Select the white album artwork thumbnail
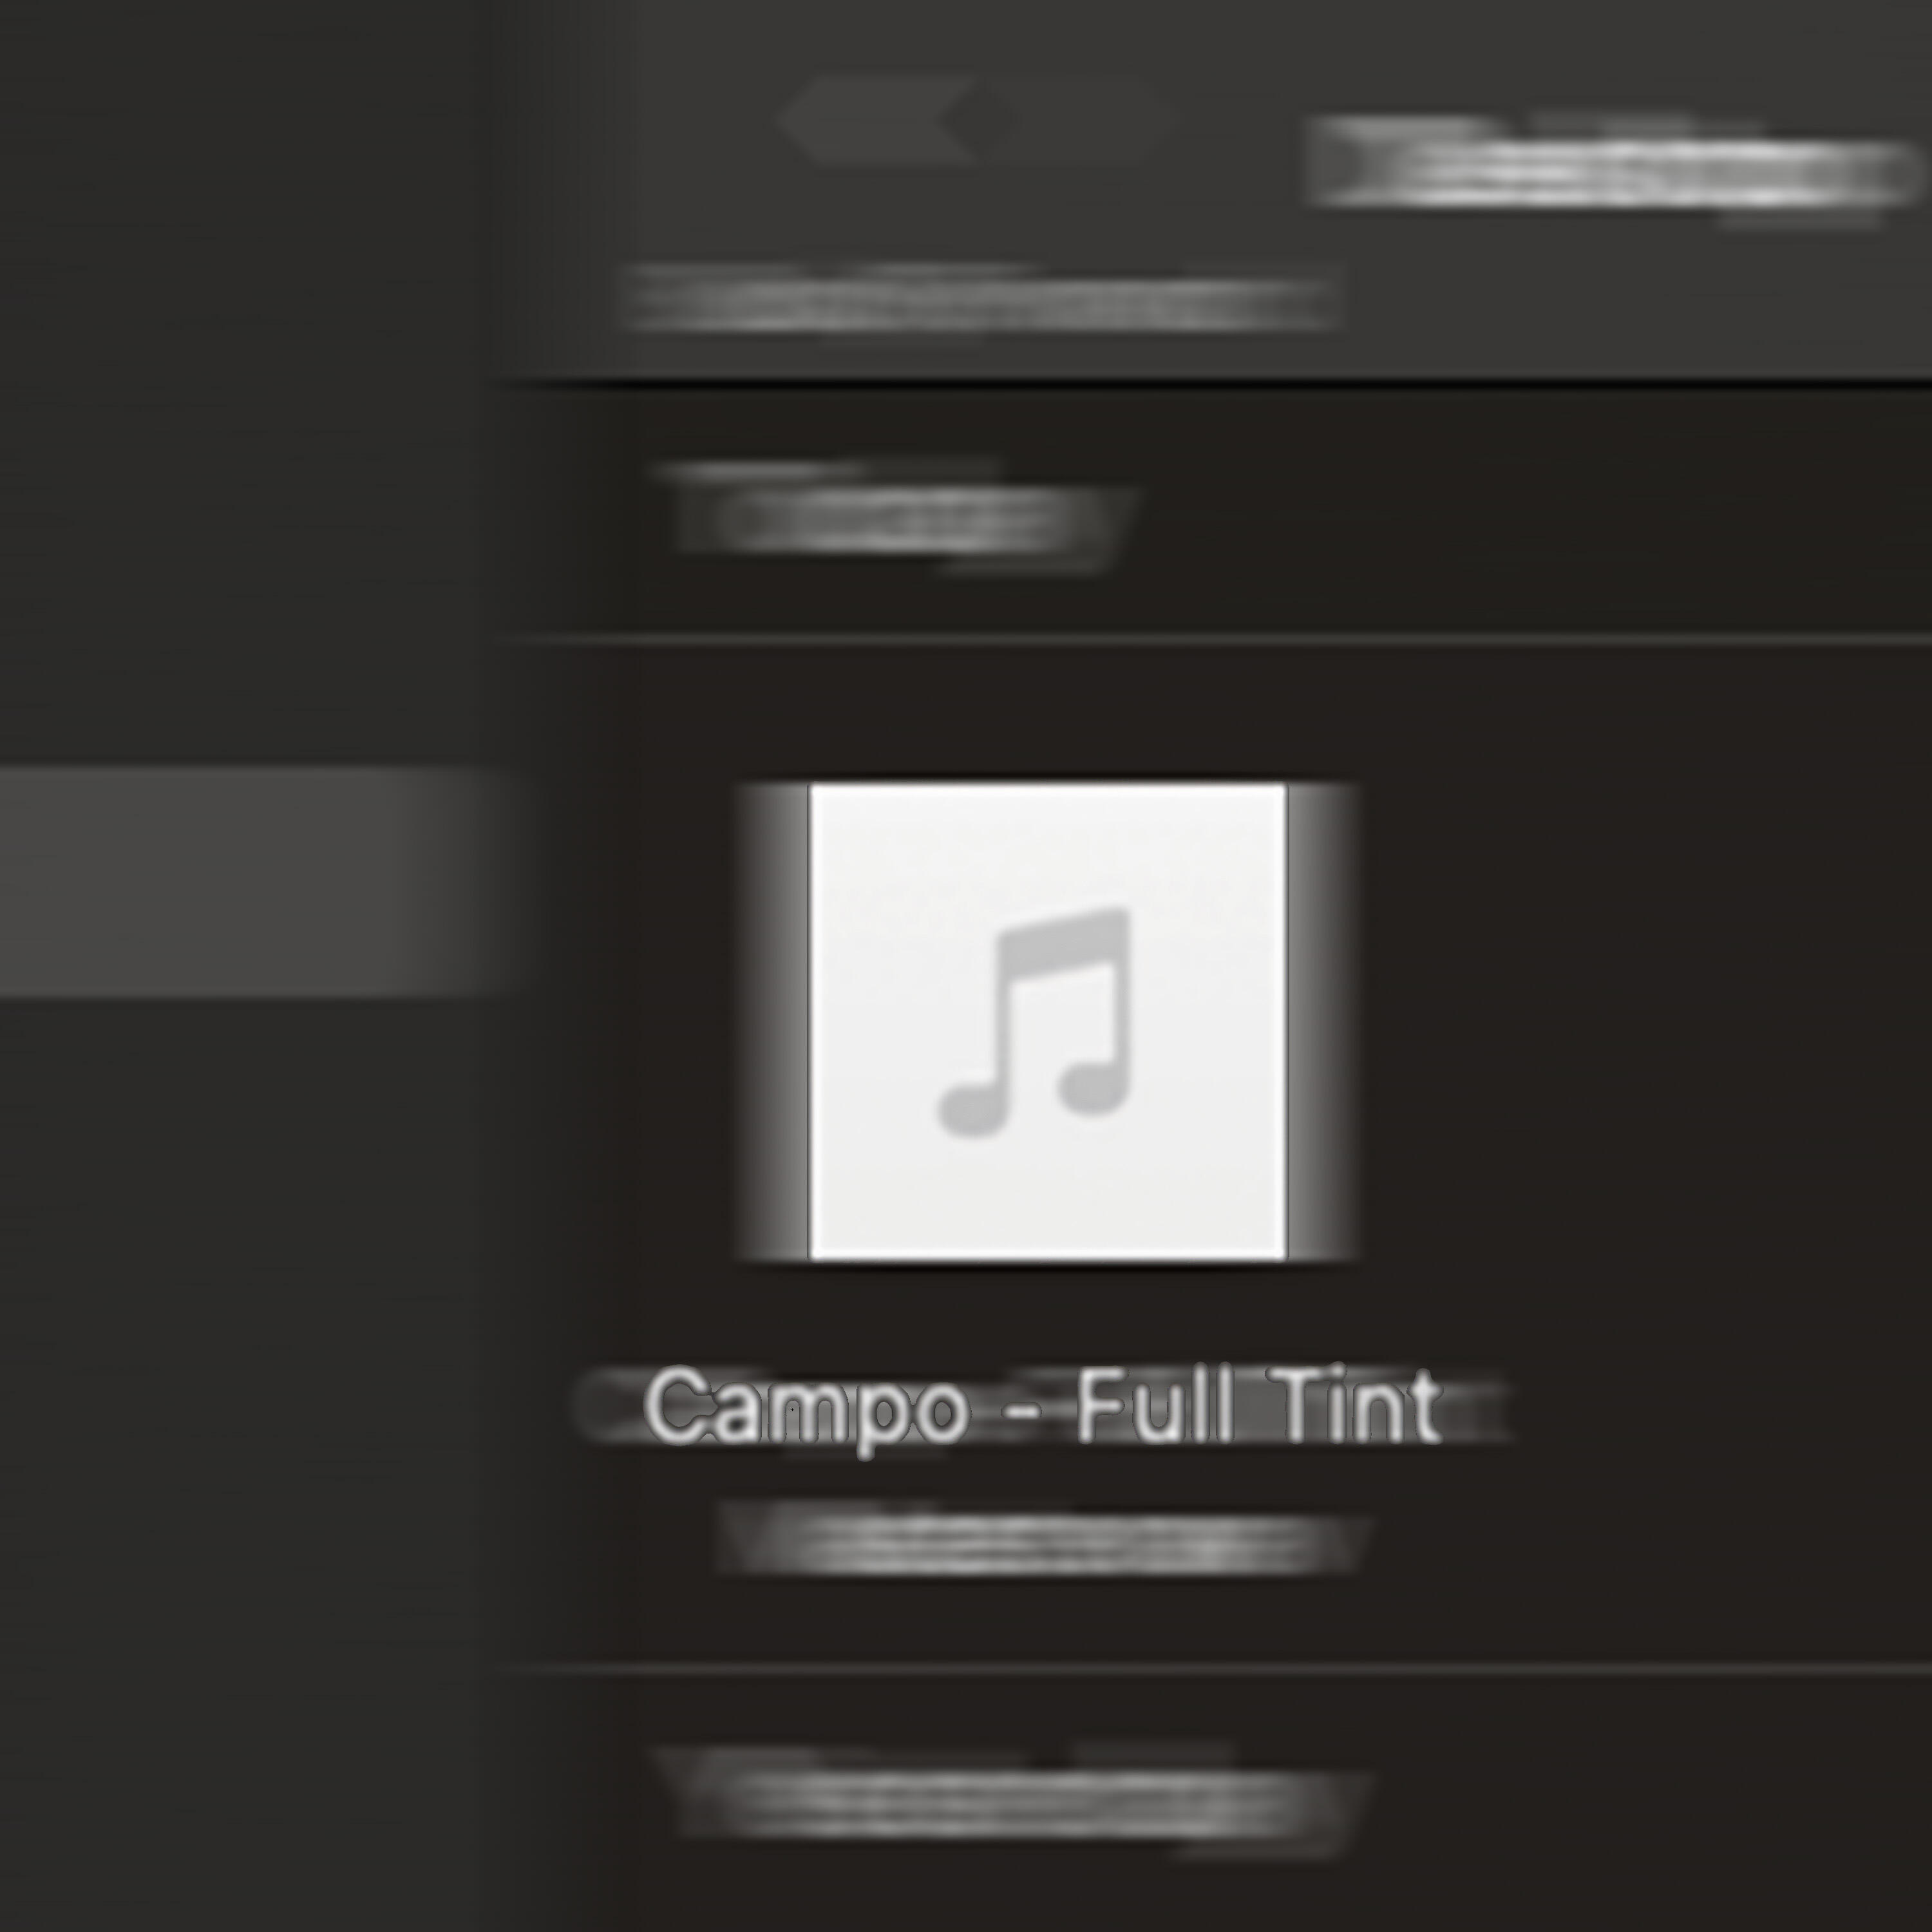This screenshot has height=1932, width=1932. pyautogui.click(x=1047, y=1022)
